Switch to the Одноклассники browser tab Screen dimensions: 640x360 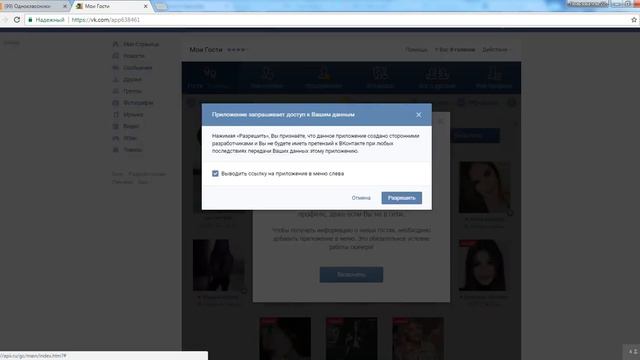[33, 6]
